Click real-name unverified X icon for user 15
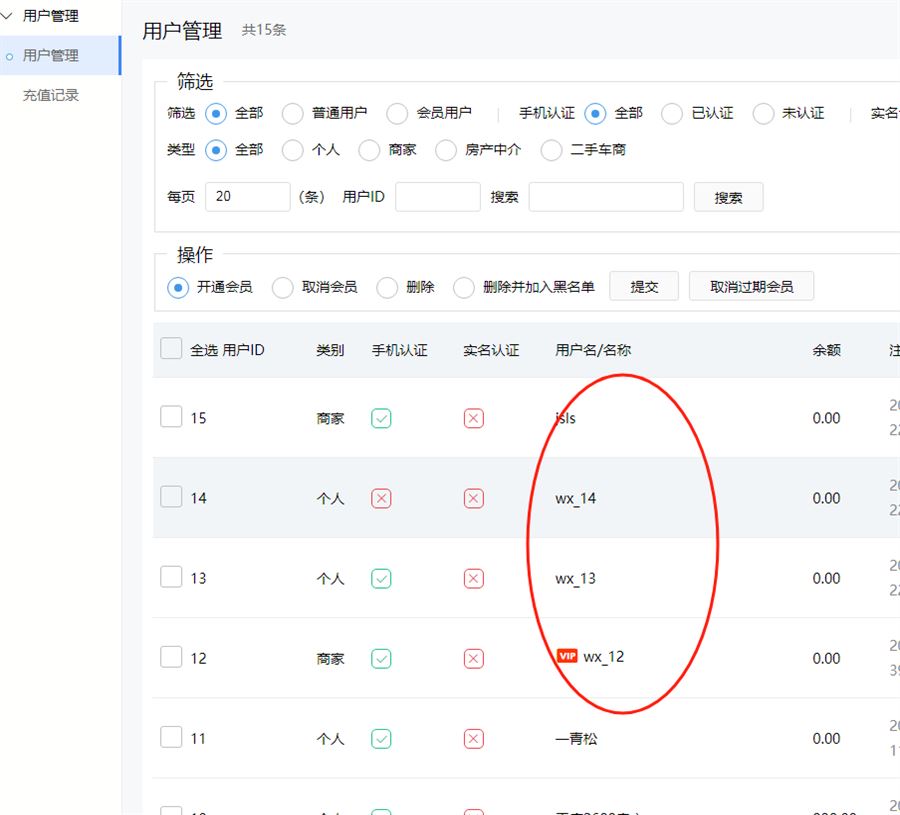The image size is (900, 815). 474,418
